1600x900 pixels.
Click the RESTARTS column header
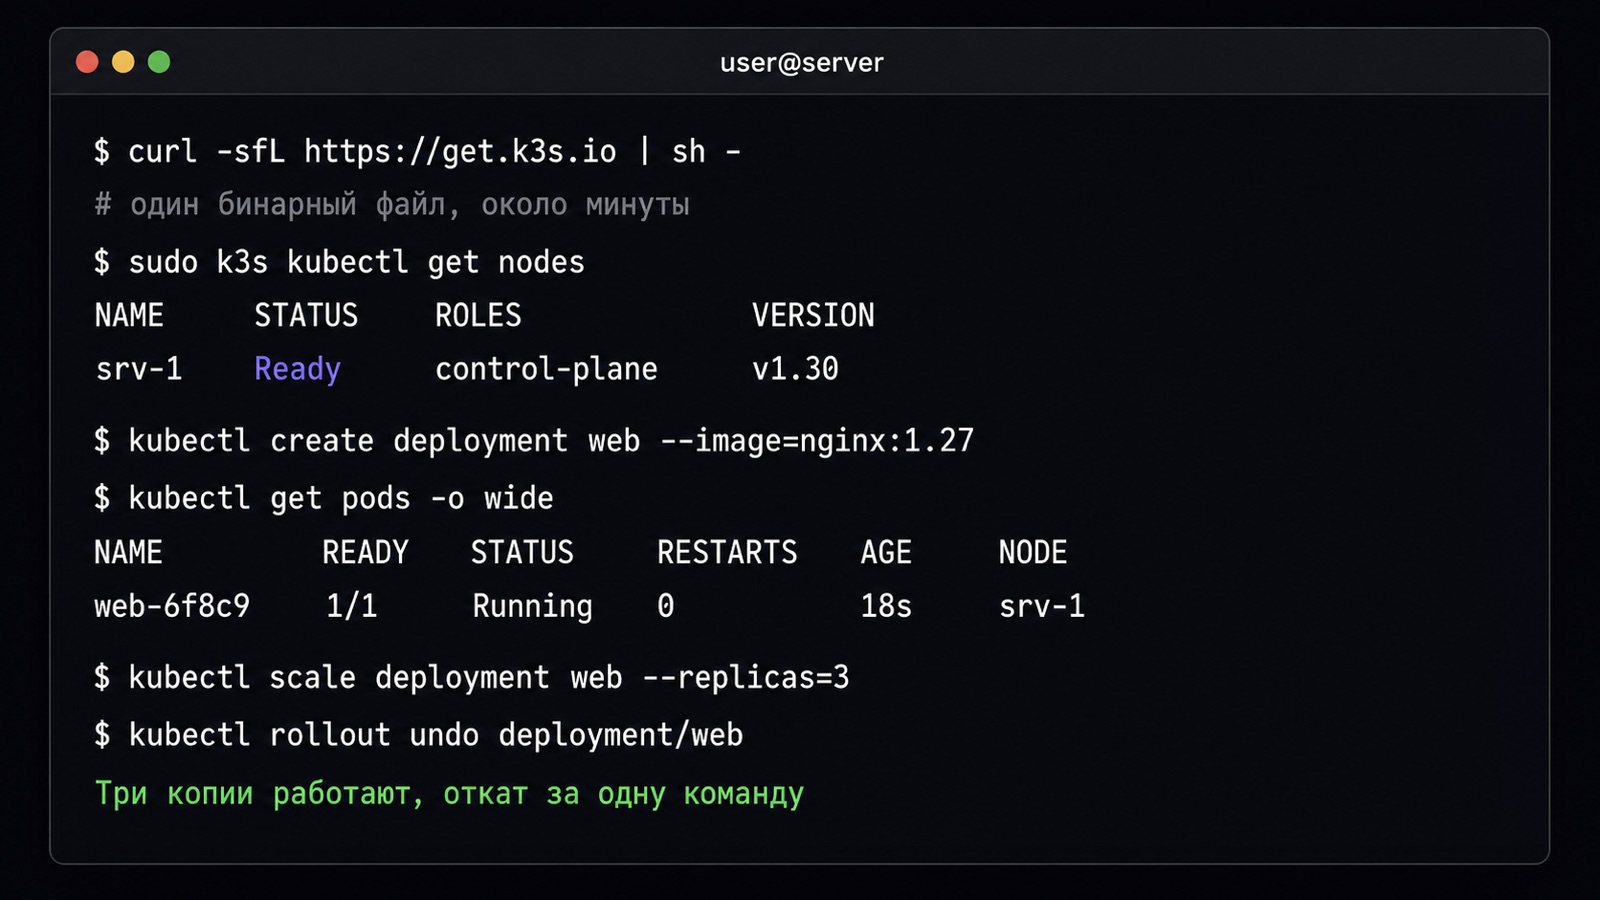tap(727, 553)
